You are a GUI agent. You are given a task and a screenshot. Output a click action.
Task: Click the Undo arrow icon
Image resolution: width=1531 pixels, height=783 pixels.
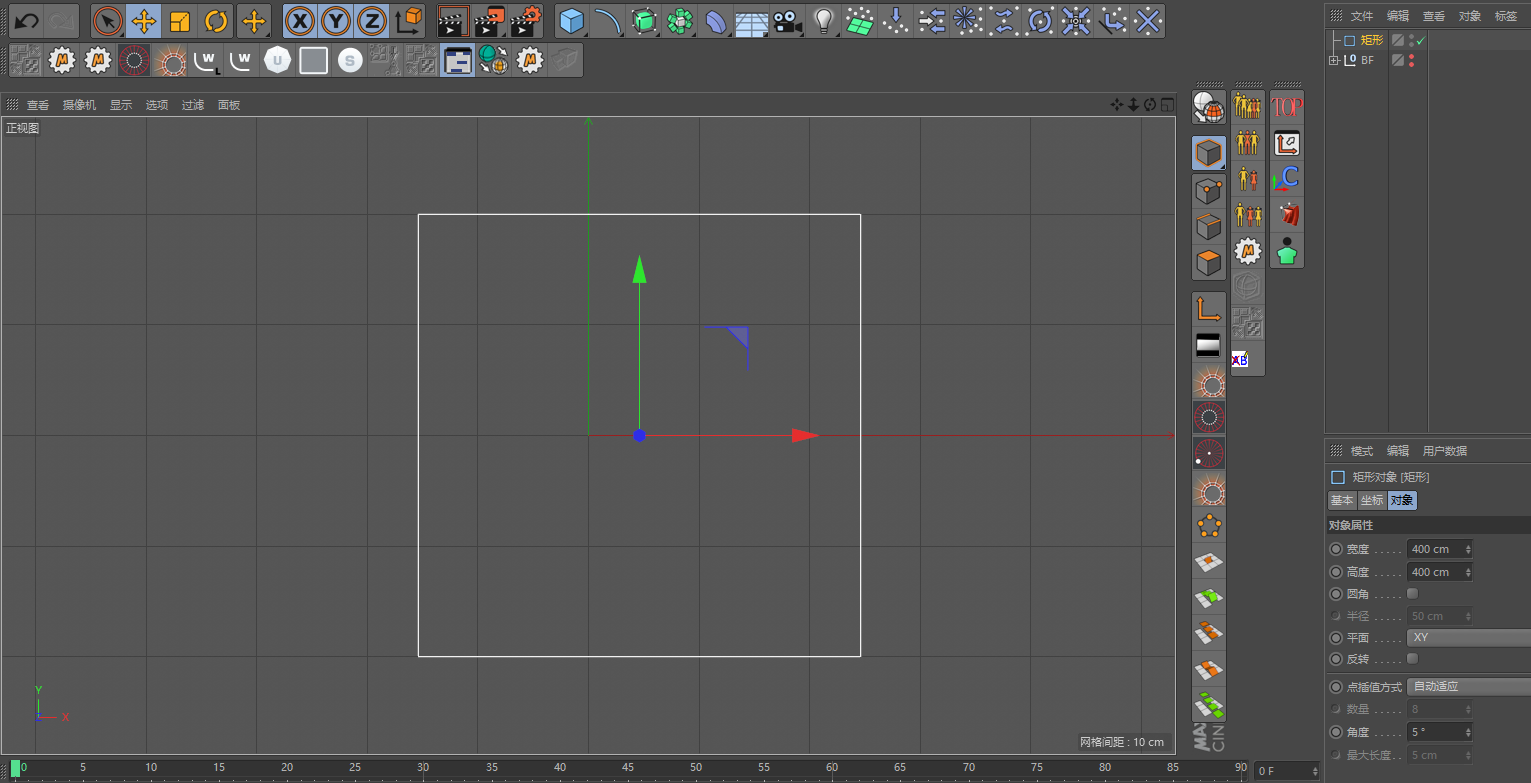(27, 20)
